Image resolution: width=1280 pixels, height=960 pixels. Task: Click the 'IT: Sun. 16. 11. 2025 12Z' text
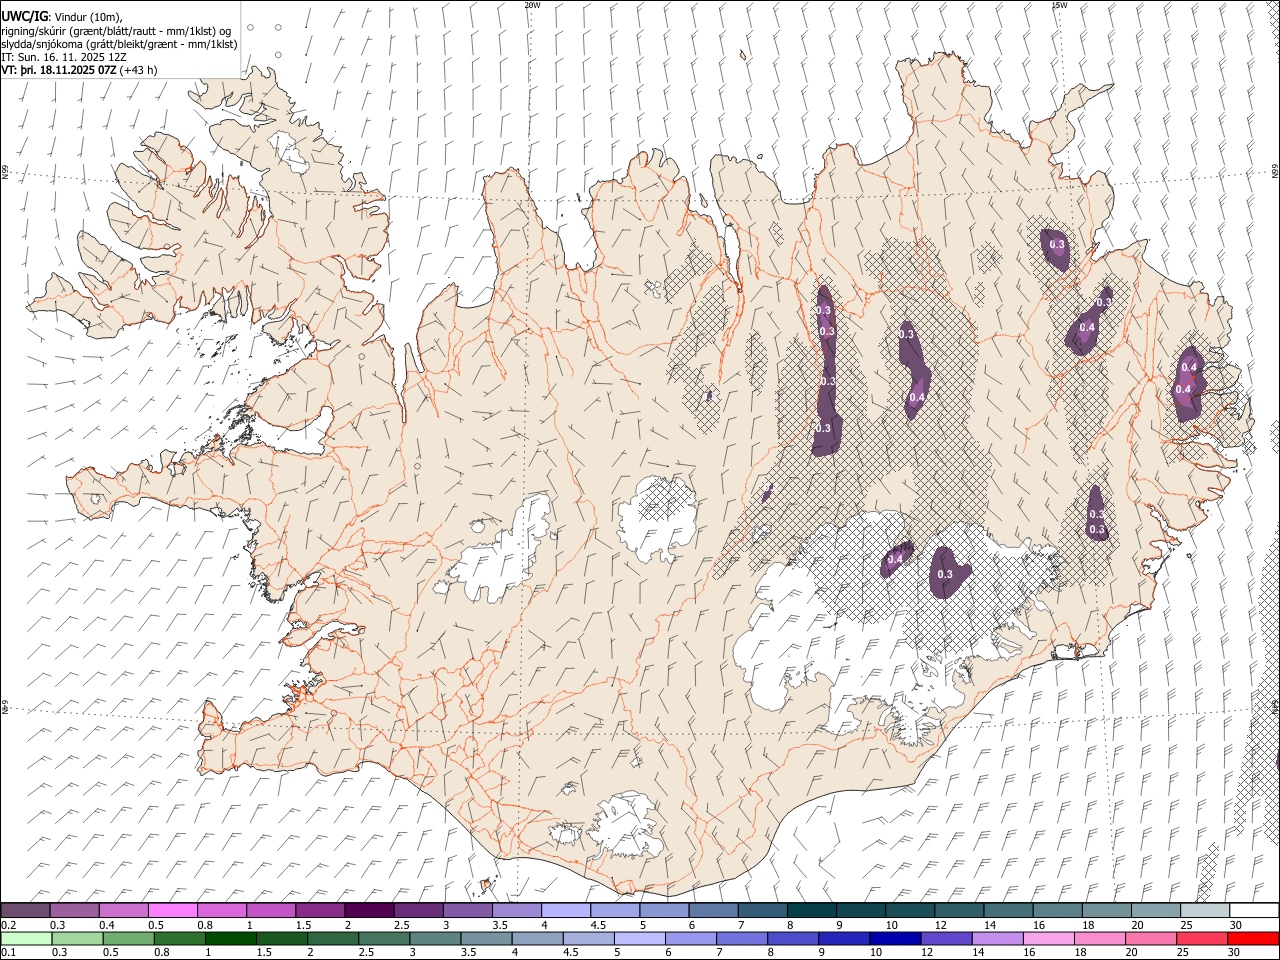coord(64,57)
